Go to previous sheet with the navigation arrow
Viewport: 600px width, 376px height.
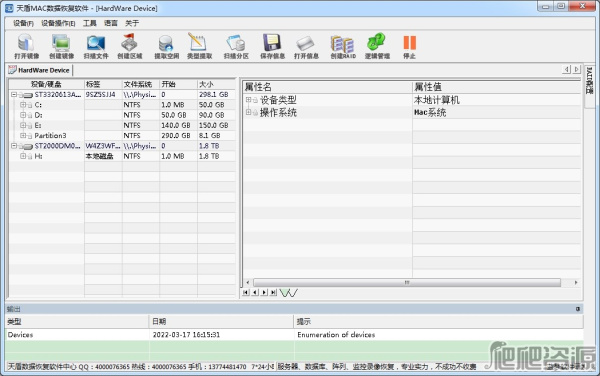pos(255,293)
